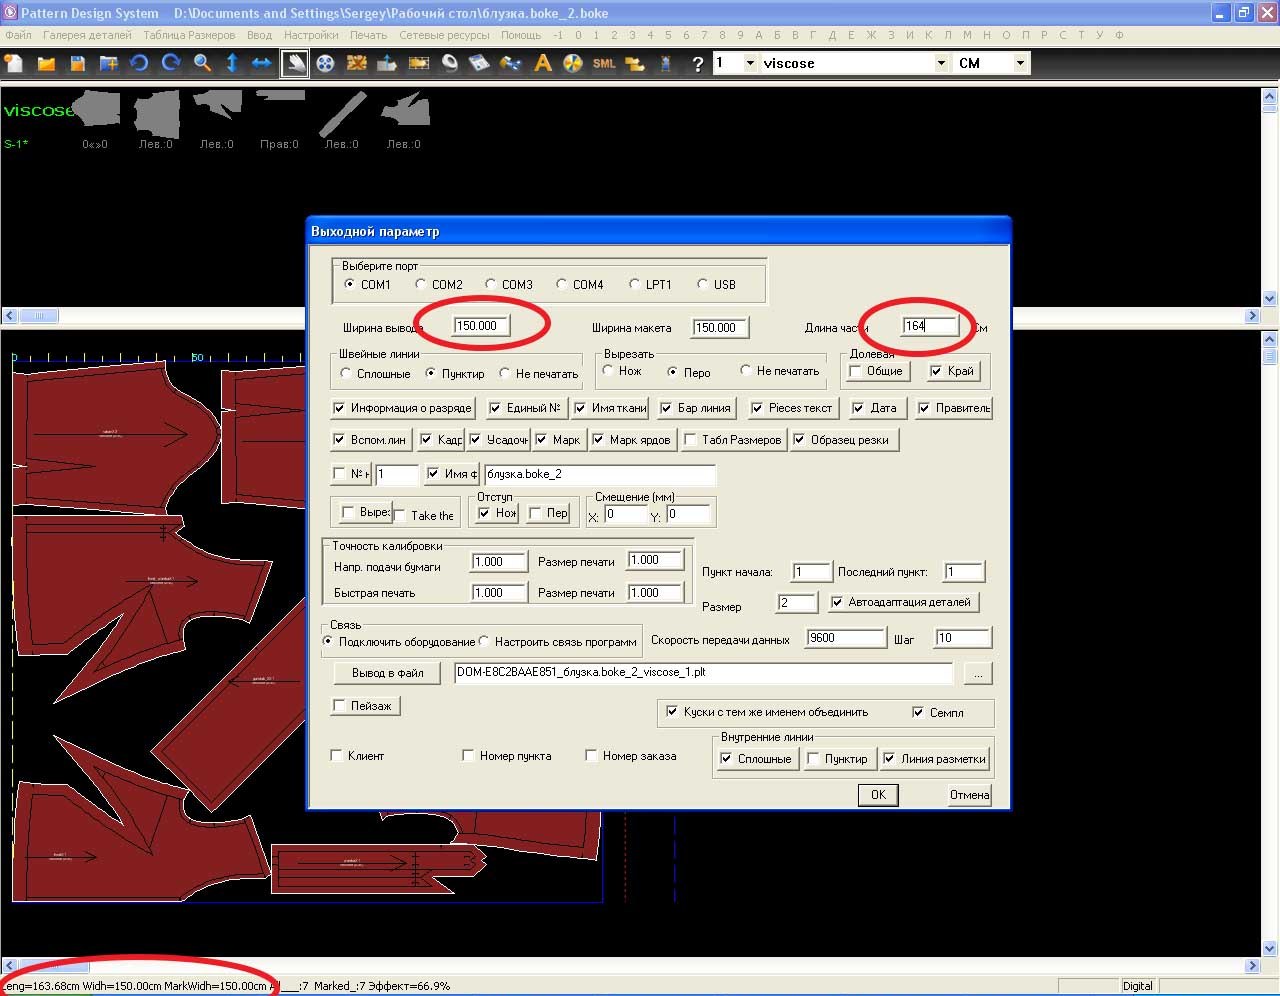Click the question mark help icon

[x=697, y=63]
